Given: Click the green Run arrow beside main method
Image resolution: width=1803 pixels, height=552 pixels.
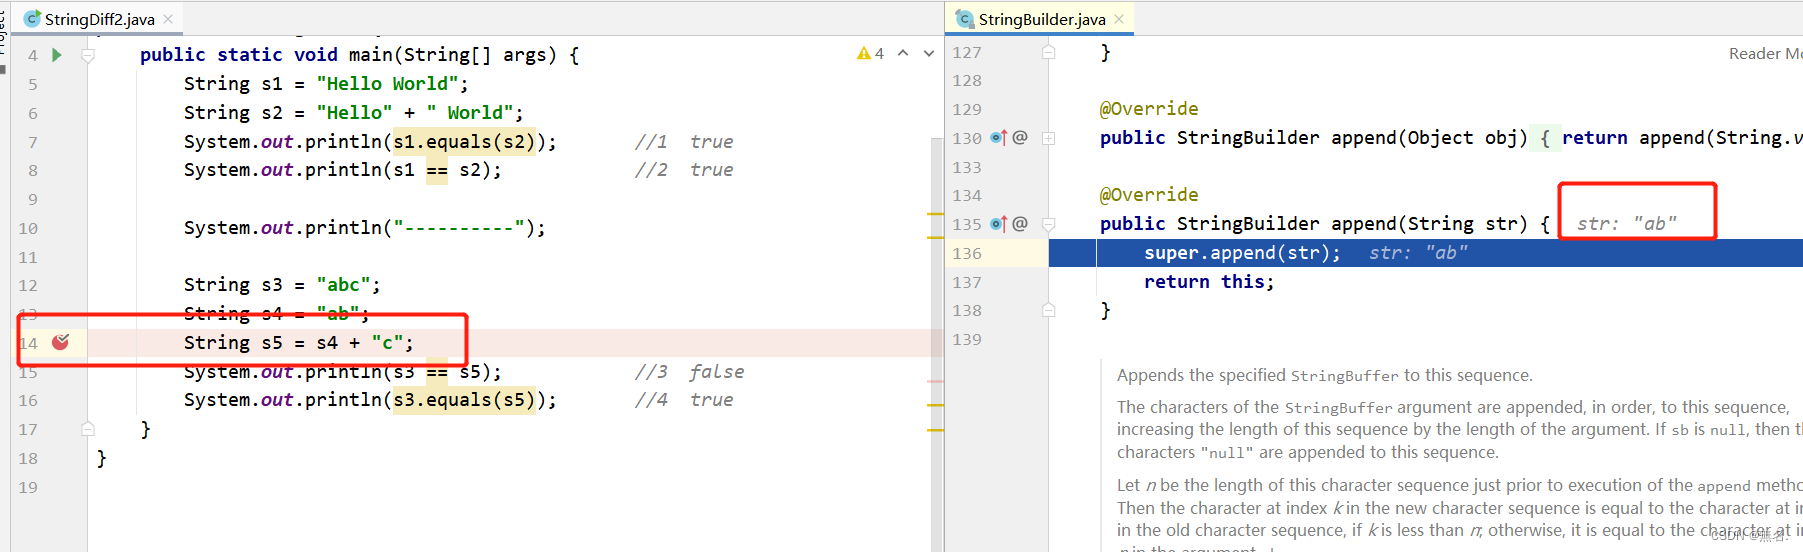Looking at the screenshot, I should pyautogui.click(x=57, y=55).
